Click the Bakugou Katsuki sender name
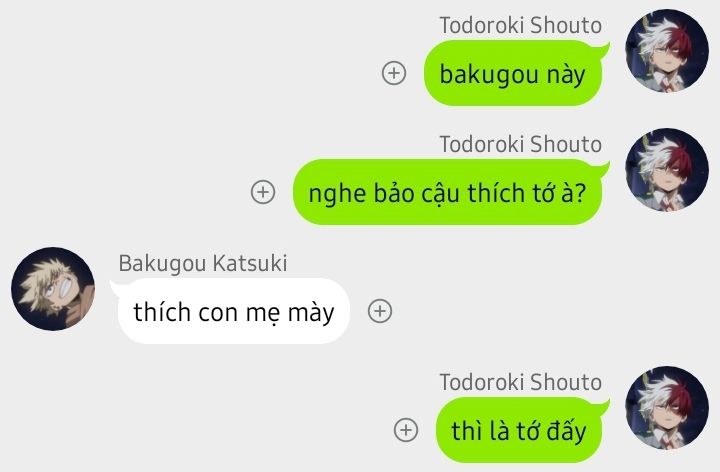 point(203,264)
